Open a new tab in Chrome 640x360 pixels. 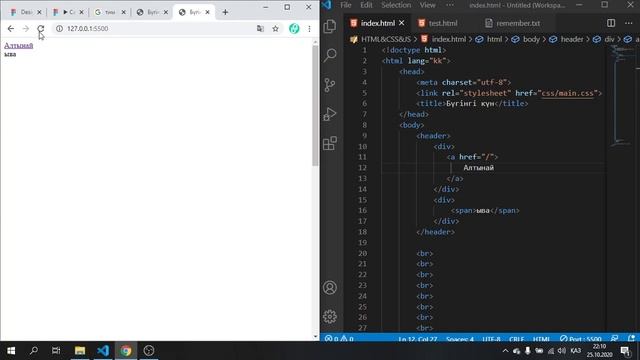point(225,12)
